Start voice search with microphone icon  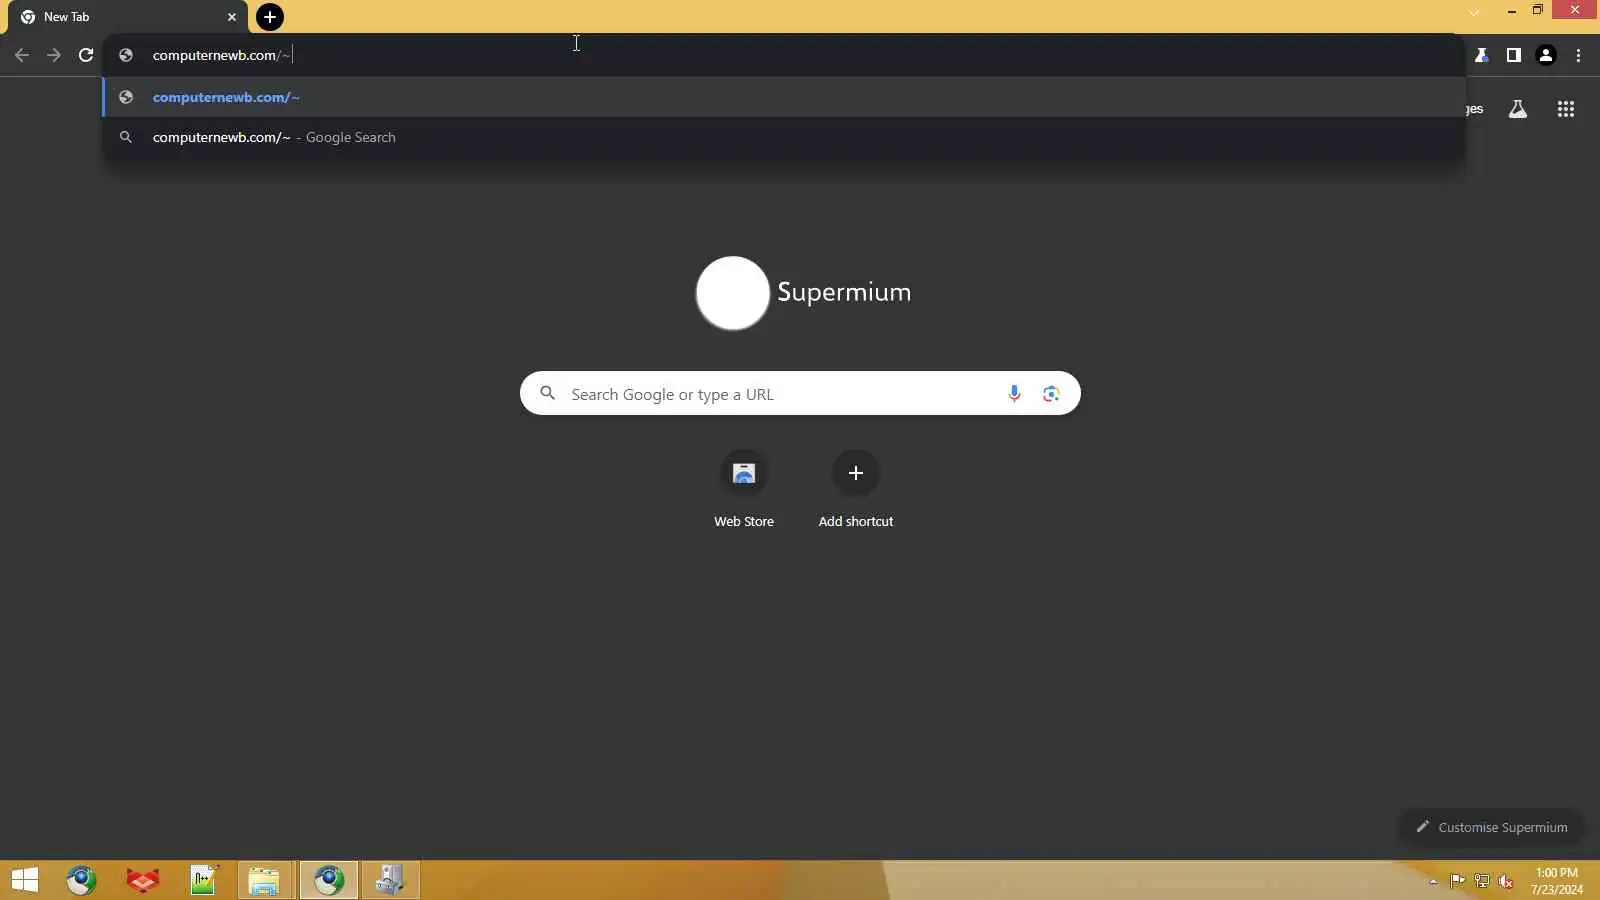pos(1014,393)
